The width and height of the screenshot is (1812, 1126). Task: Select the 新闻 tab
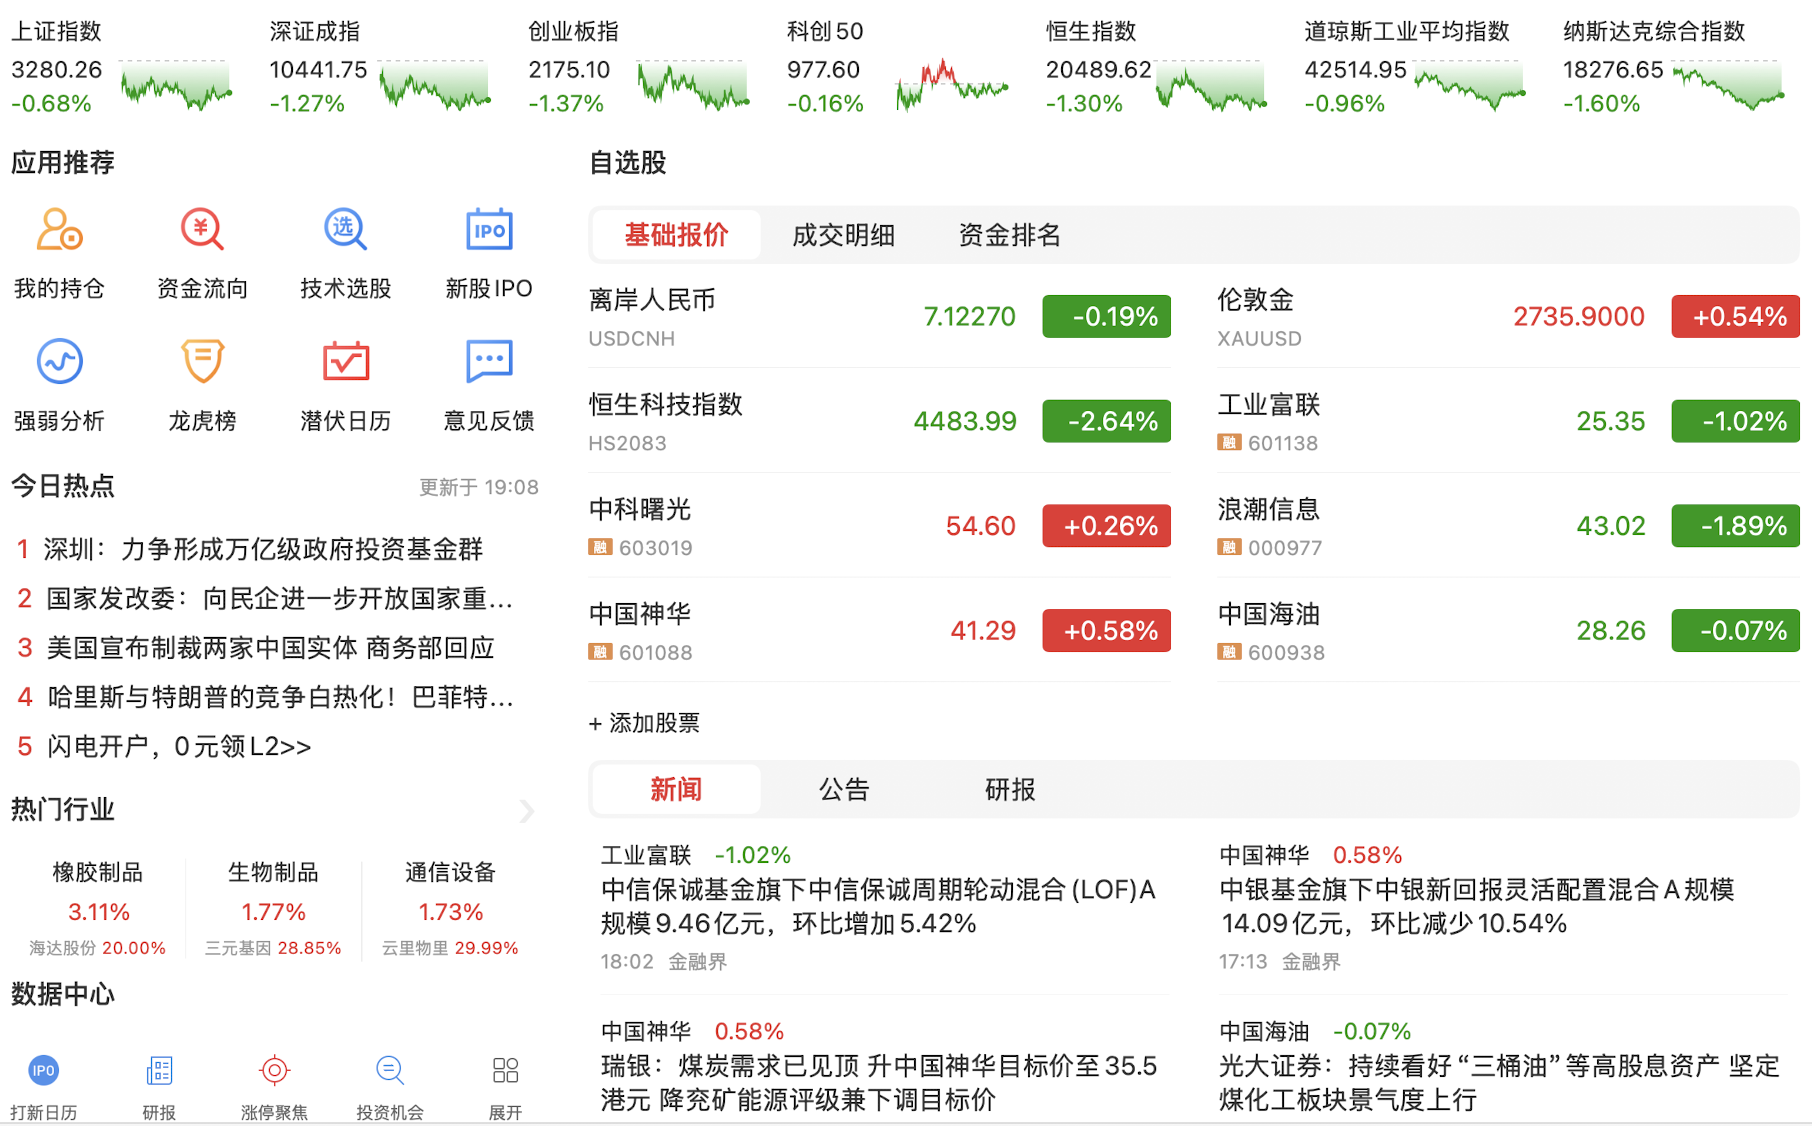[x=676, y=790]
